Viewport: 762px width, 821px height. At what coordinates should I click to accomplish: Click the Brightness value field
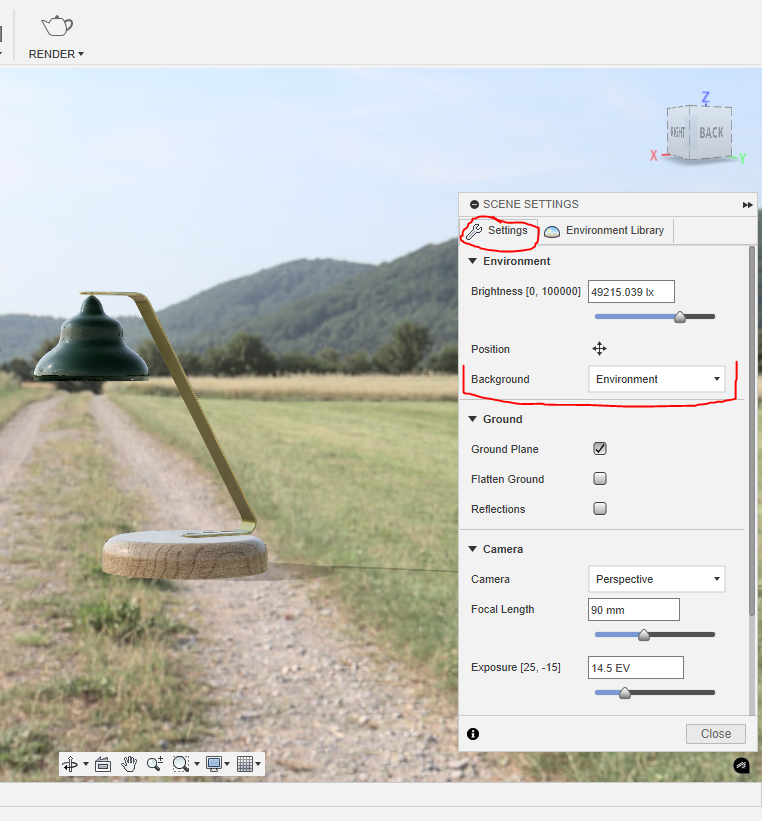point(631,292)
